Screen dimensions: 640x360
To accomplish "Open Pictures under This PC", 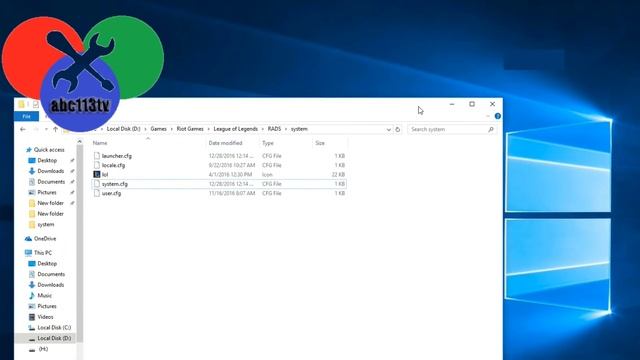I will click(47, 306).
